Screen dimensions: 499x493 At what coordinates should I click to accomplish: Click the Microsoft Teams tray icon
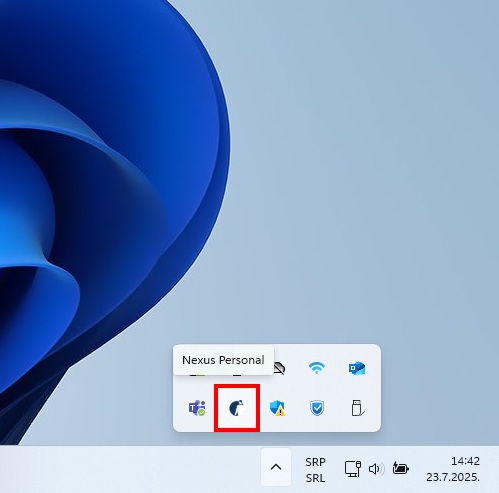[x=197, y=408]
